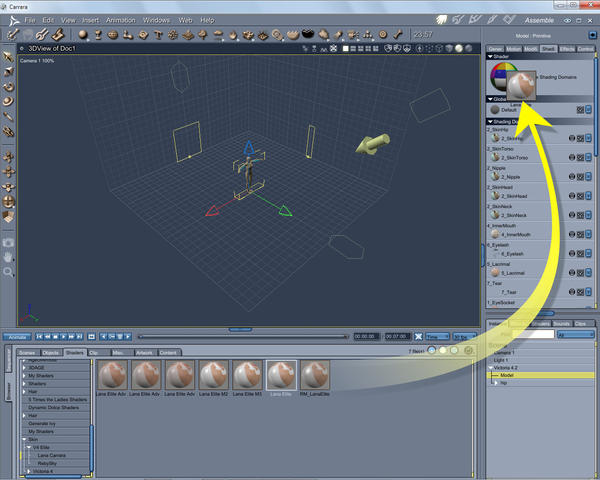Viewport: 600px width, 480px height.
Task: Click the browser tree vertical scrollbar
Action: pos(92,448)
